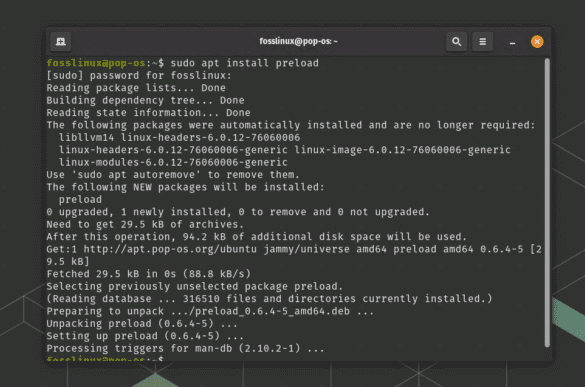585x387 pixels.
Task: Click 'Selecting previously unselected package preload.'
Action: (x=194, y=286)
